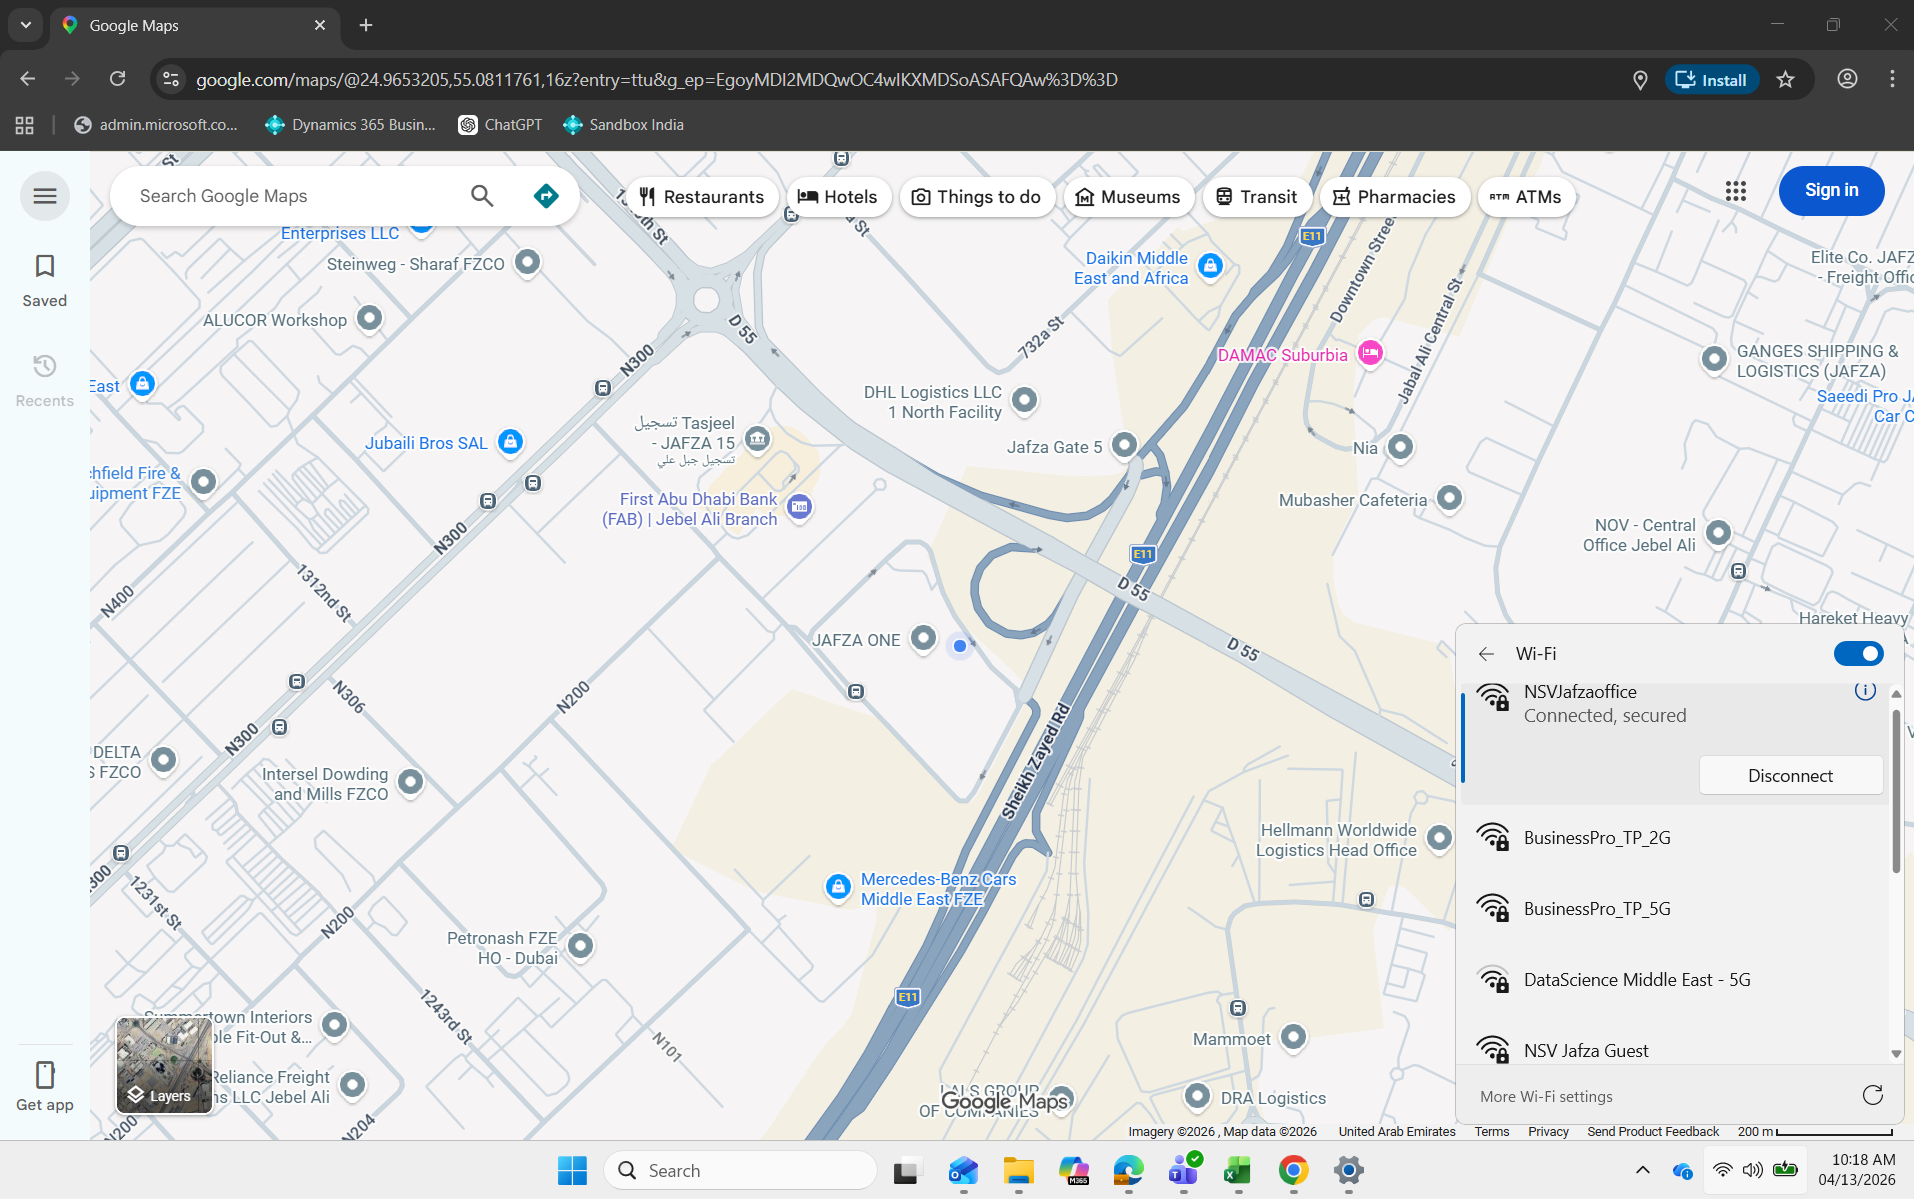
Task: Click Send Product Feedback link
Action: (x=1653, y=1131)
